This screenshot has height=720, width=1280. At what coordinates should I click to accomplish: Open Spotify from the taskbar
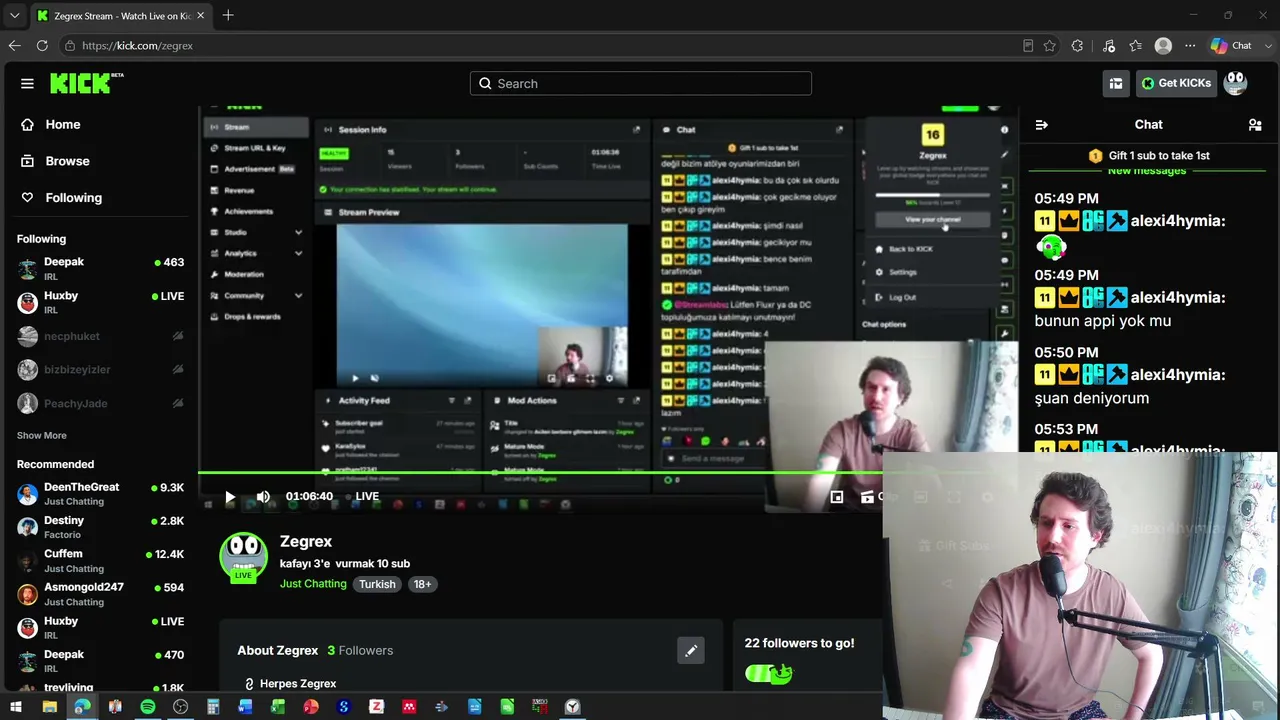(x=148, y=707)
